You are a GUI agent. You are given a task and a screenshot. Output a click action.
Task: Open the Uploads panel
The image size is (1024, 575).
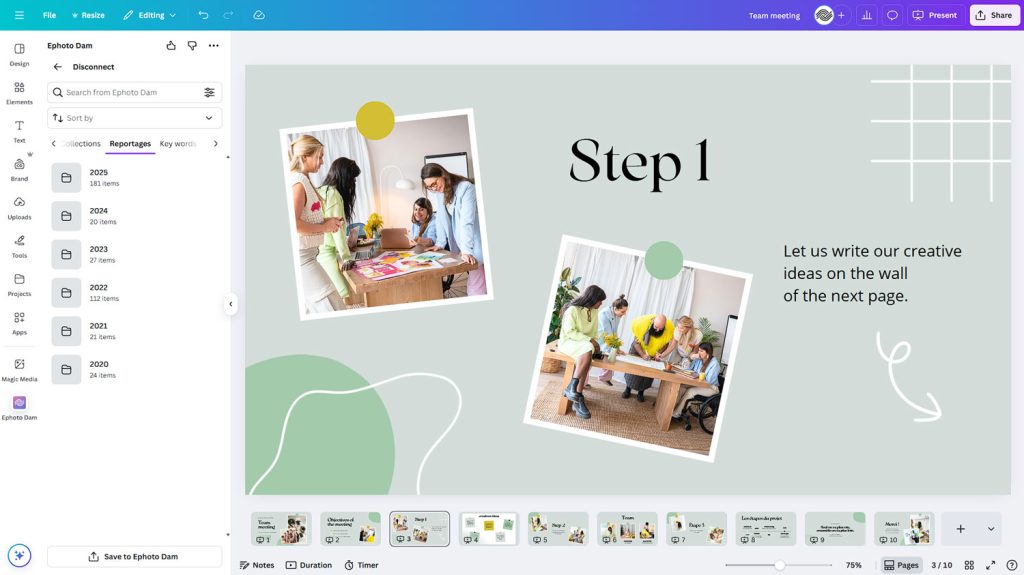tap(19, 207)
